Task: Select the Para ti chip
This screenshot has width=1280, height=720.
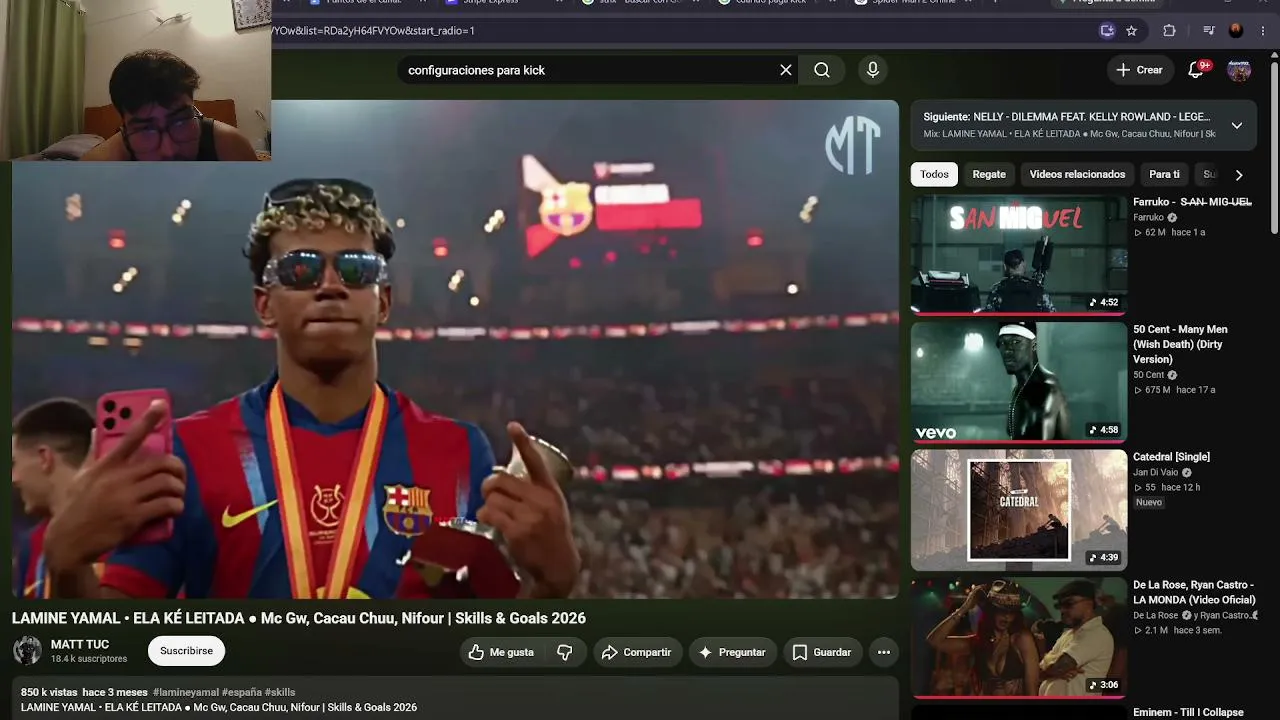Action: coord(1164,174)
